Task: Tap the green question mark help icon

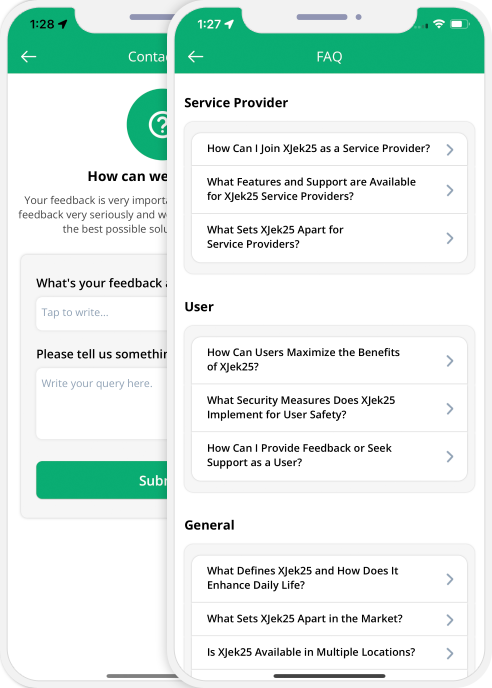Action: point(147,125)
